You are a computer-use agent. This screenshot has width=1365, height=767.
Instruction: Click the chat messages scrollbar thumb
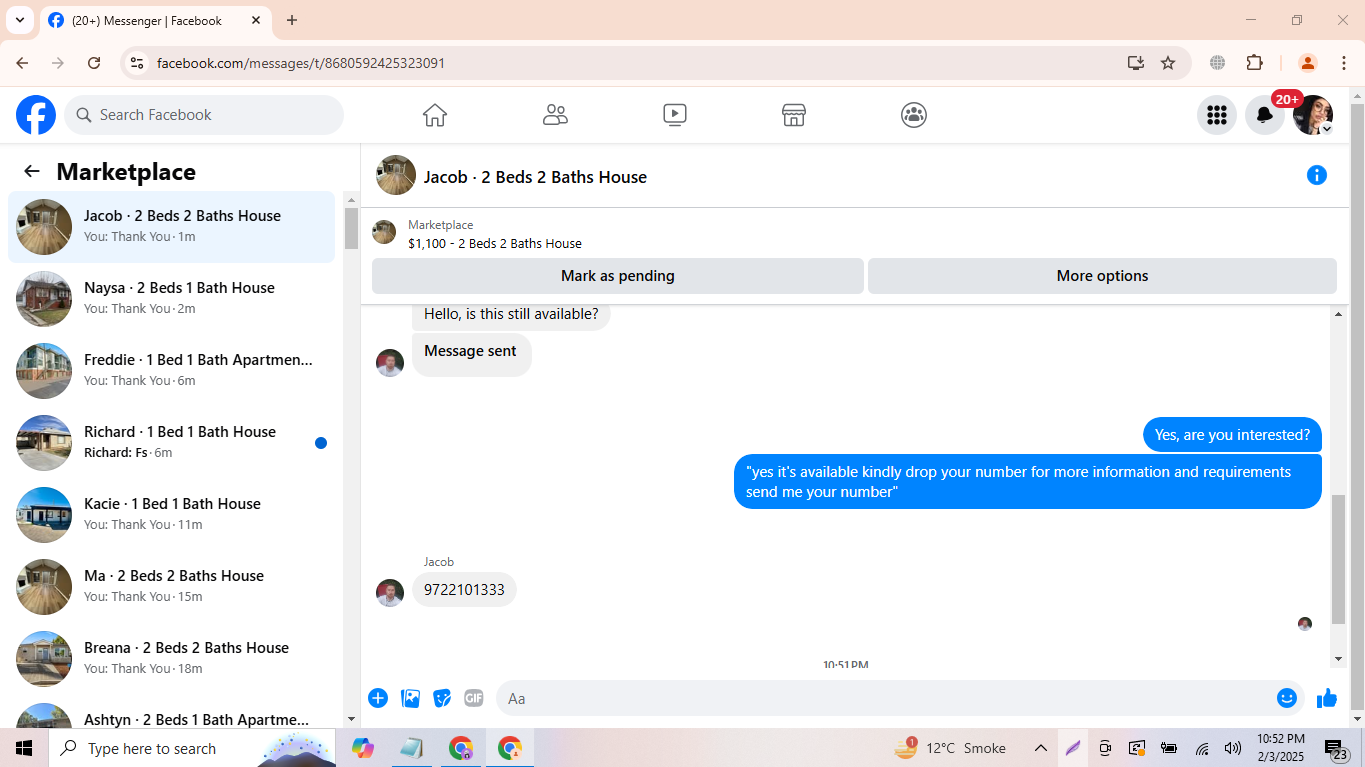1339,559
